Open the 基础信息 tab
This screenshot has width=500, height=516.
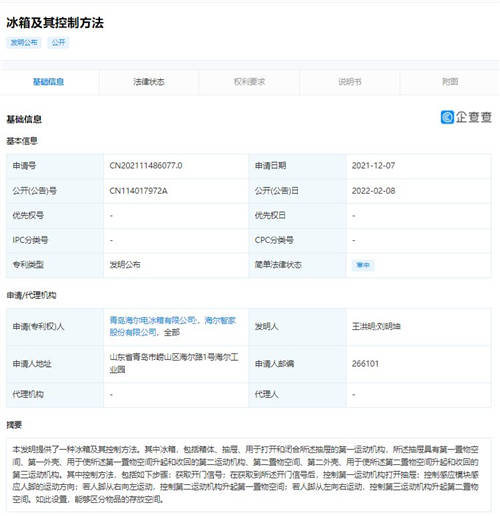pos(48,82)
